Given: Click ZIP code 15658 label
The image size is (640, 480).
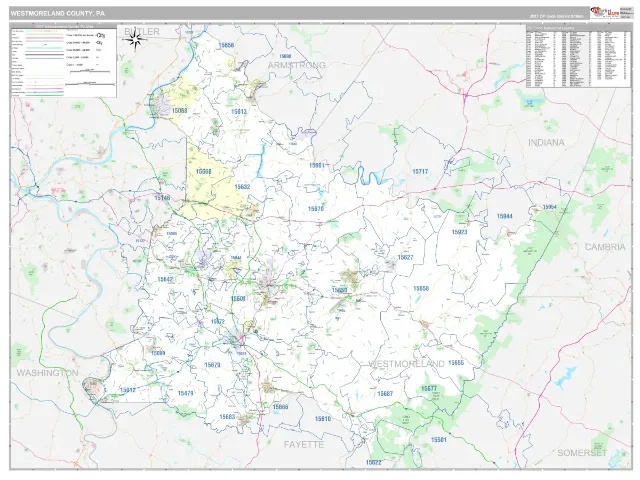Looking at the screenshot, I should coord(421,288).
